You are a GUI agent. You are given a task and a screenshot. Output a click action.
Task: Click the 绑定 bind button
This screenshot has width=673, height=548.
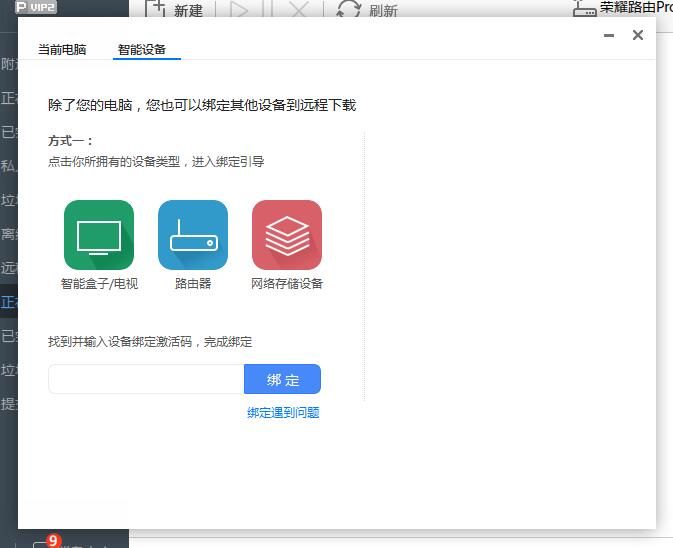click(282, 379)
